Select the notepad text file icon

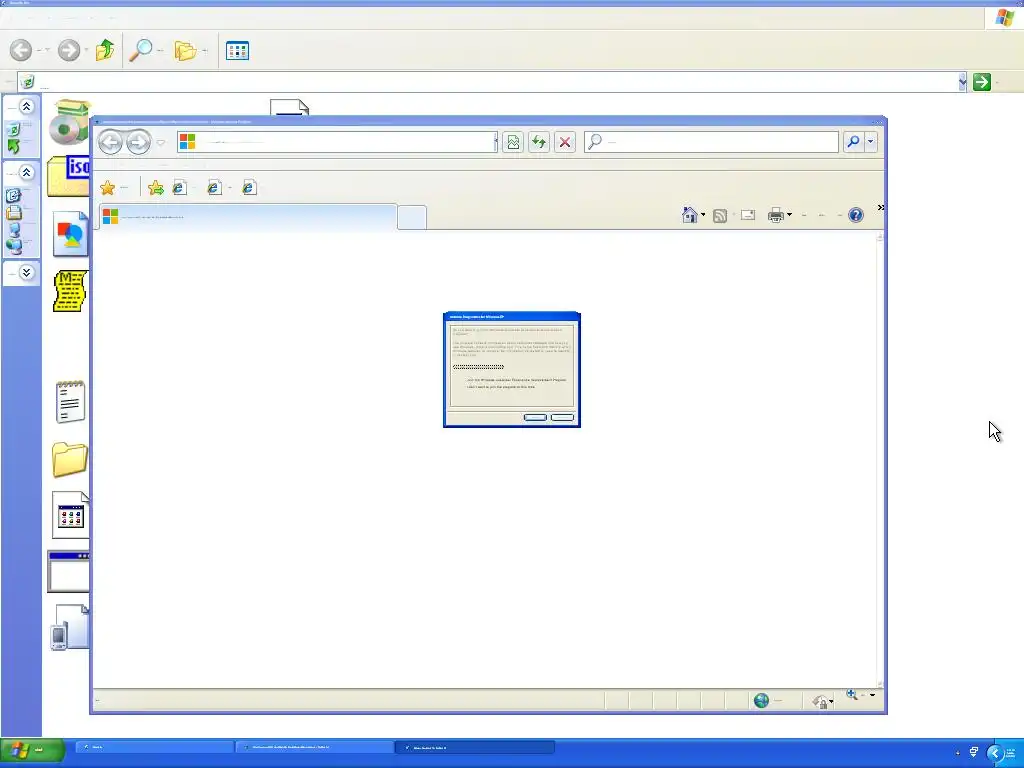[x=71, y=402]
